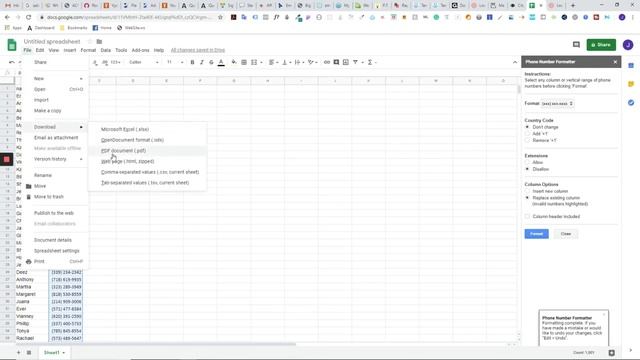Toggle italic formatting in the toolbar
The width and height of the screenshot is (640, 360).
point(202,62)
